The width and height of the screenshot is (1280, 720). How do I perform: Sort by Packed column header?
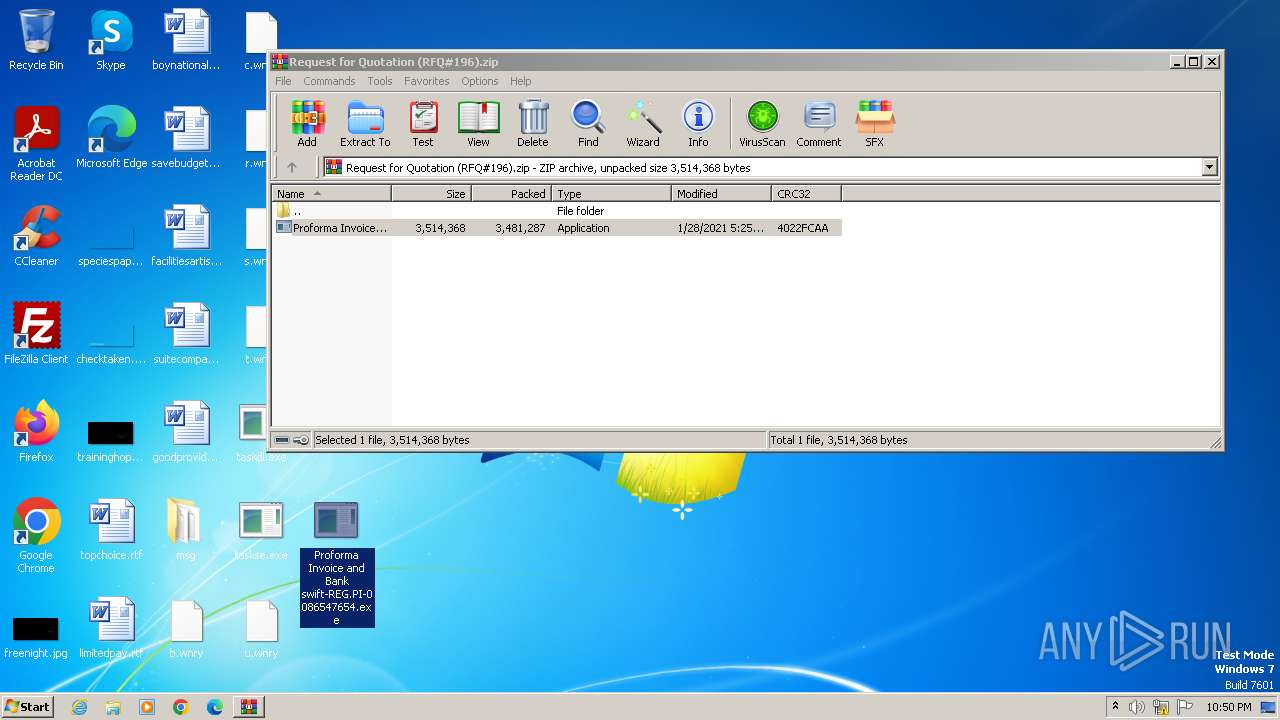pos(511,194)
